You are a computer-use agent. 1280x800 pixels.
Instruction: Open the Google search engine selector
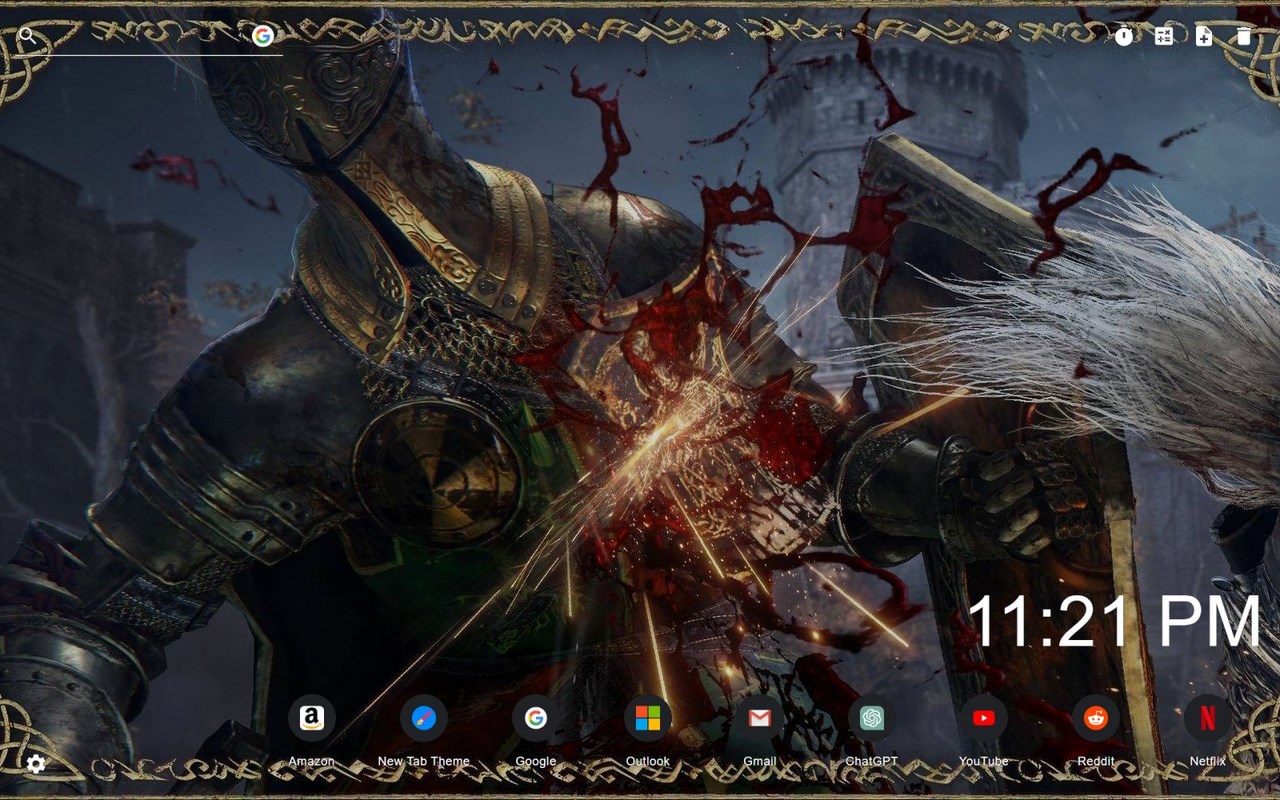point(263,36)
